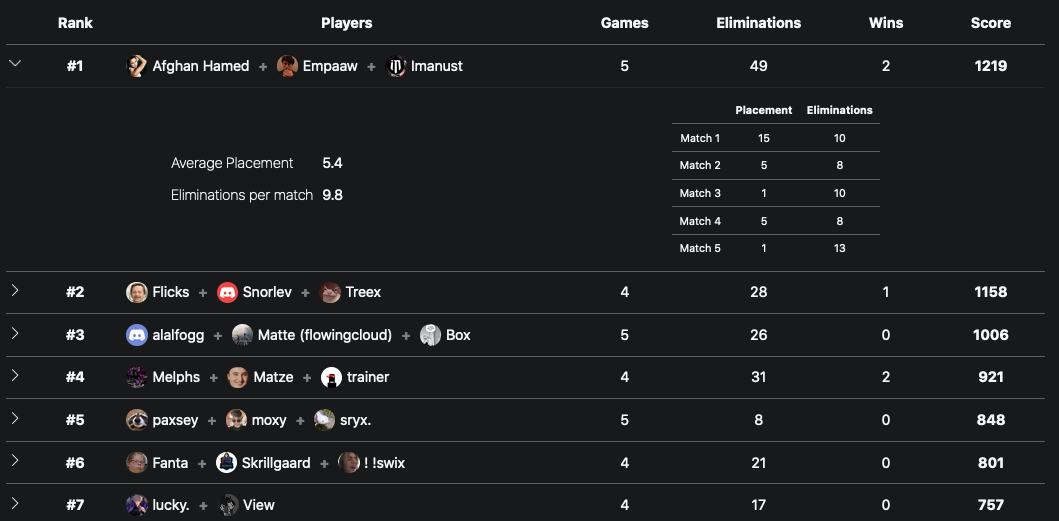Click the Eliminations column header
The image size is (1059, 521).
[x=758, y=23]
